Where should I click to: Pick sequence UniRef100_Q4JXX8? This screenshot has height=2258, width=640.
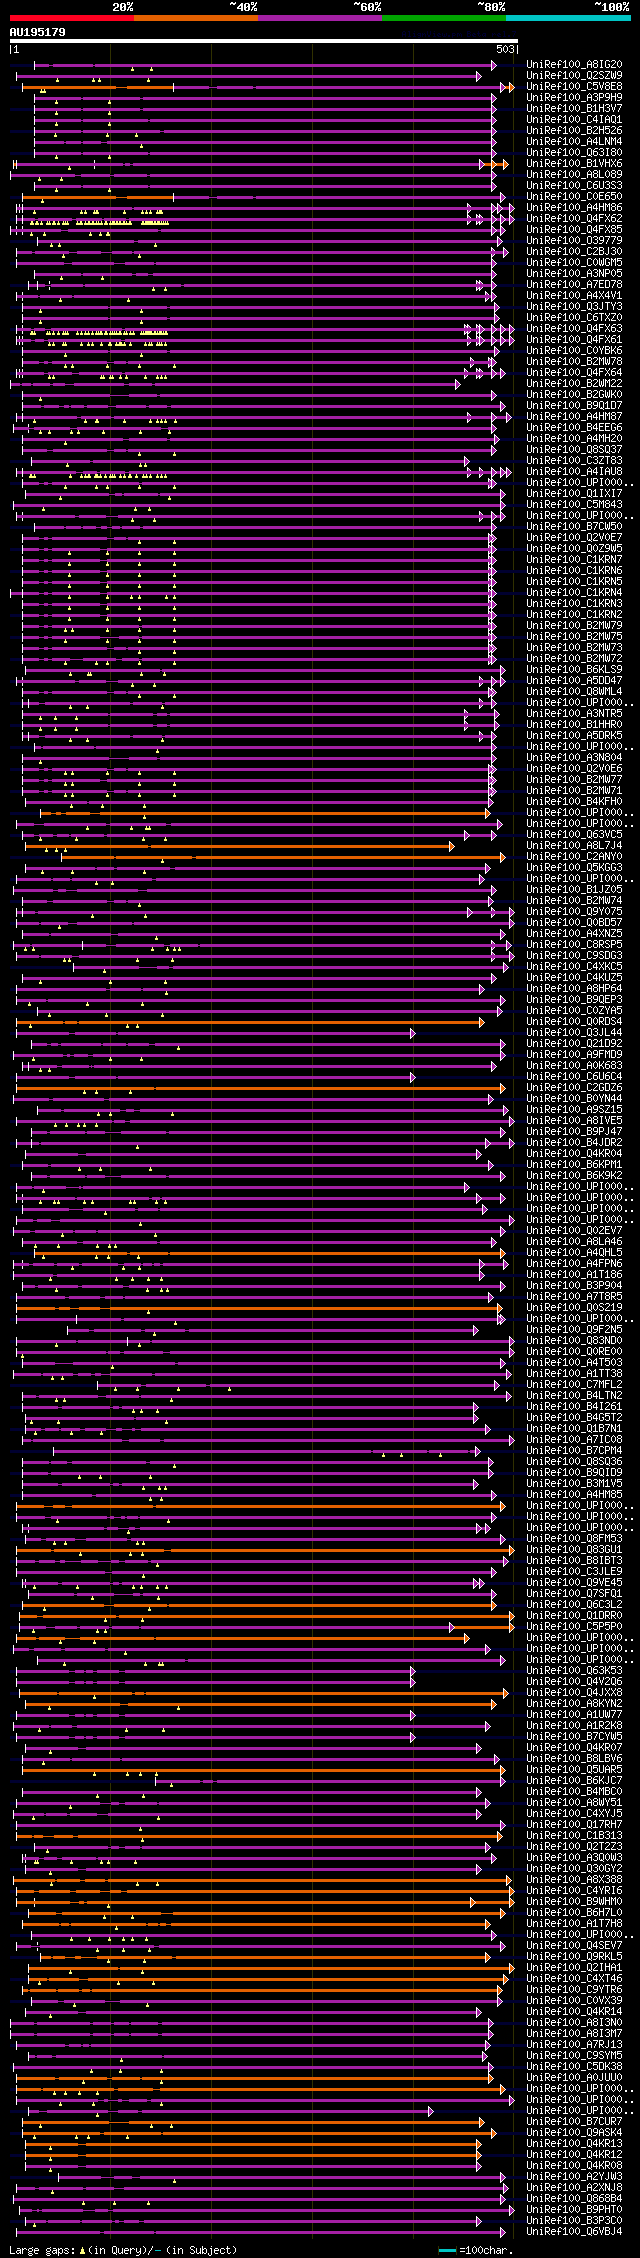574,1692
